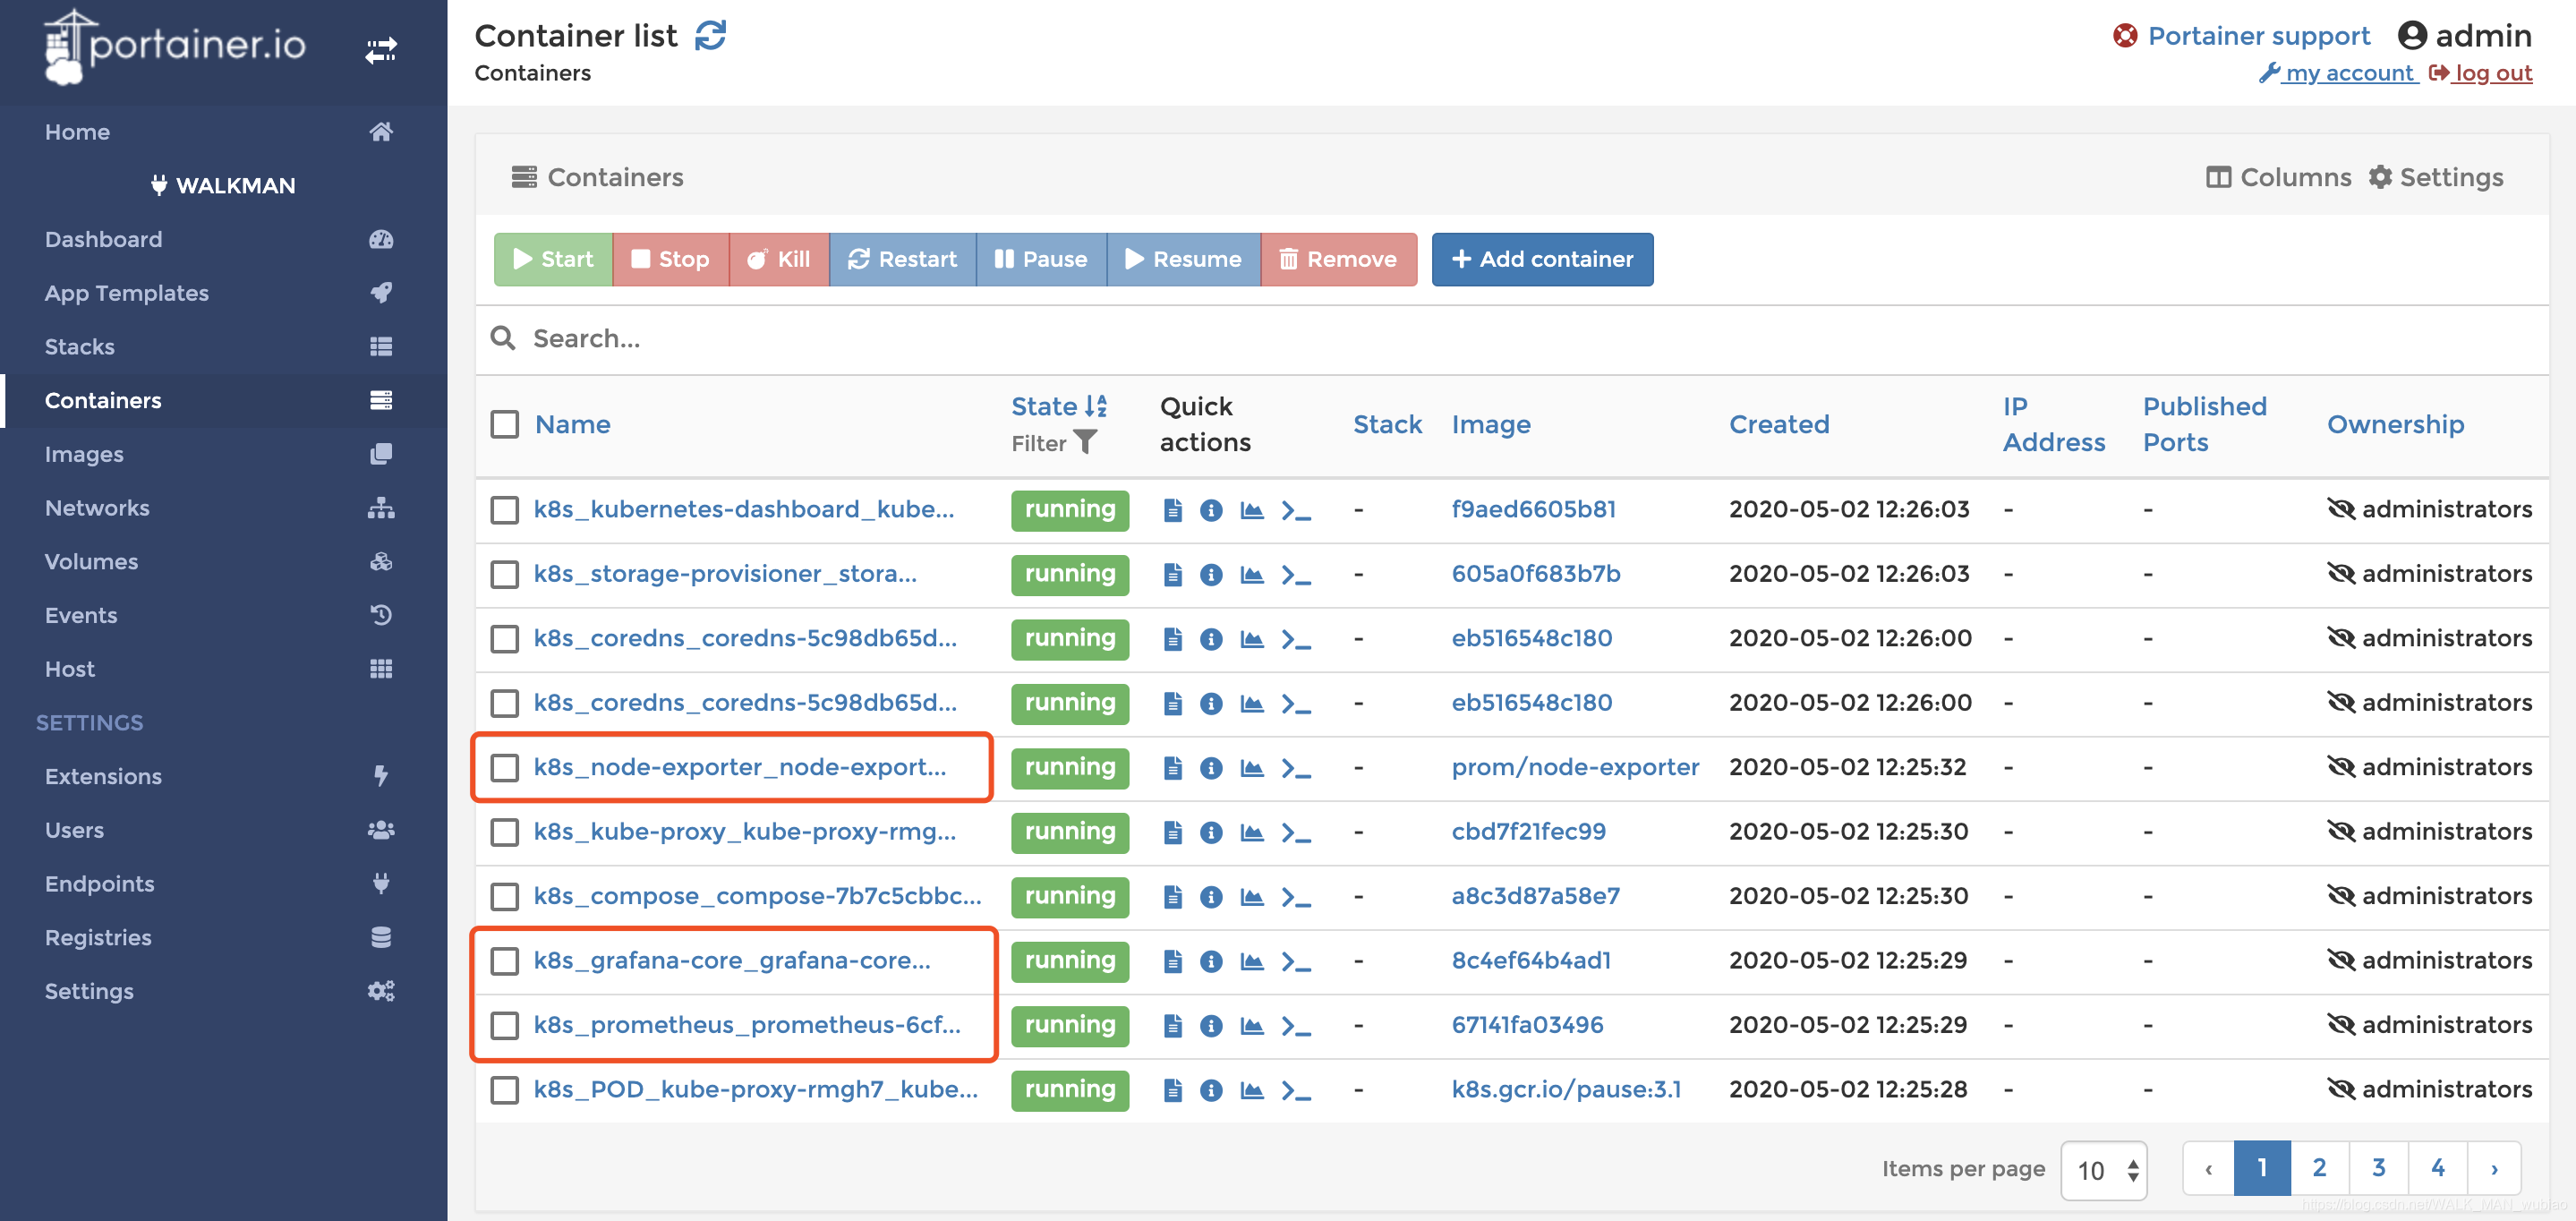Open Images in the sidebar
This screenshot has height=1221, width=2576.
224,454
